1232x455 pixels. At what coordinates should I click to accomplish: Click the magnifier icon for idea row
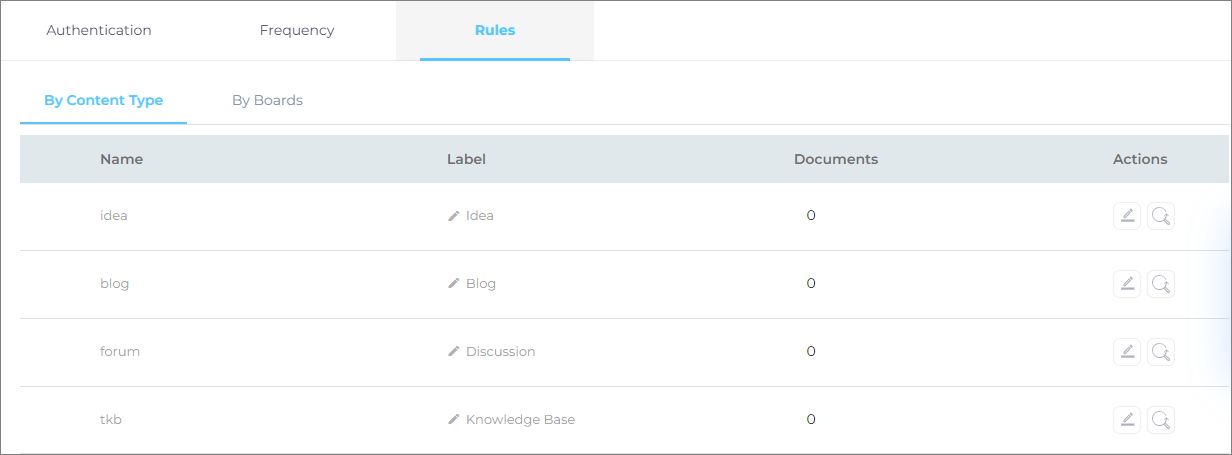click(1160, 216)
